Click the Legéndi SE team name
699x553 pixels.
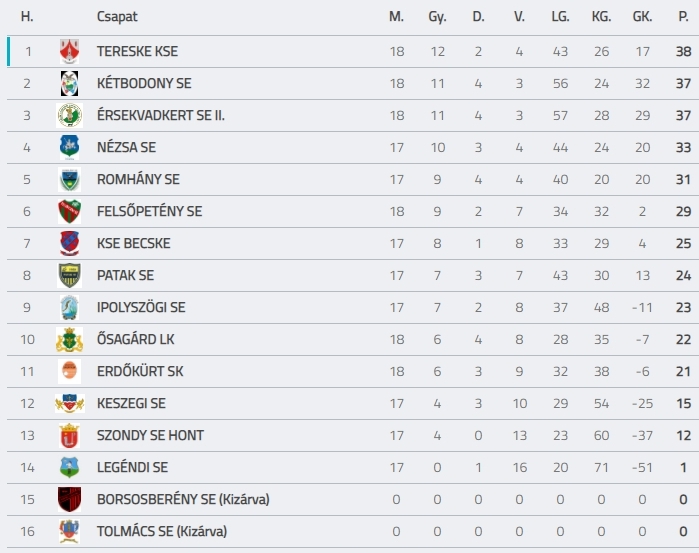tap(132, 467)
